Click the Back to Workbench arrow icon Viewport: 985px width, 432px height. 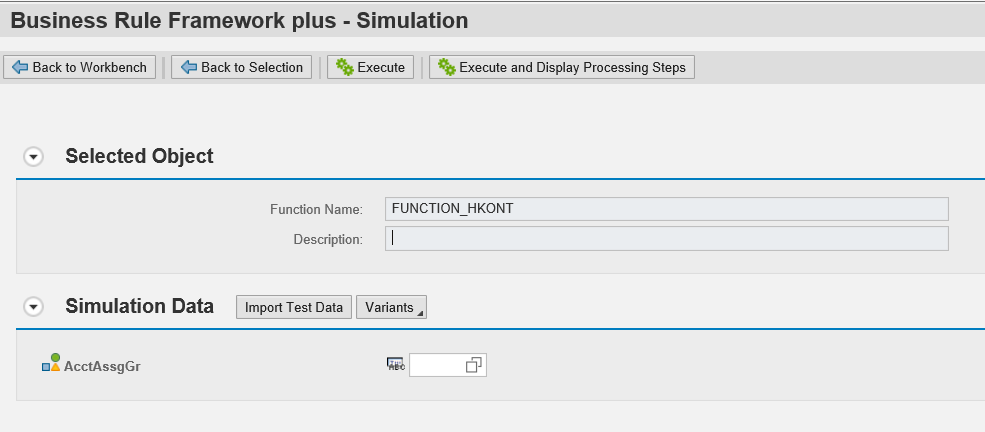coord(19,67)
